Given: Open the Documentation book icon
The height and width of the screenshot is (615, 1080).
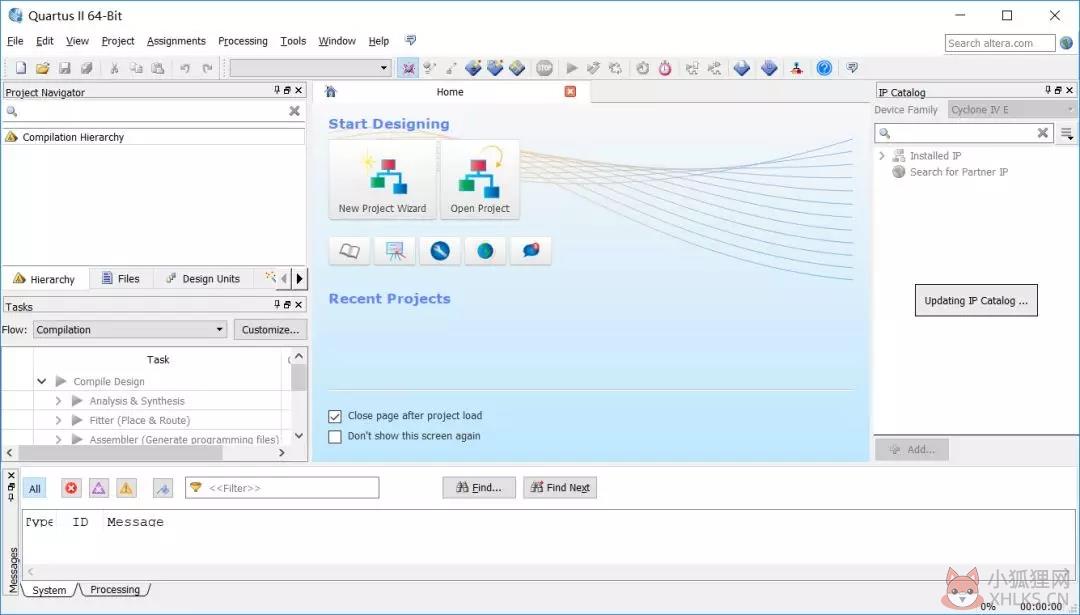Looking at the screenshot, I should click(x=350, y=251).
